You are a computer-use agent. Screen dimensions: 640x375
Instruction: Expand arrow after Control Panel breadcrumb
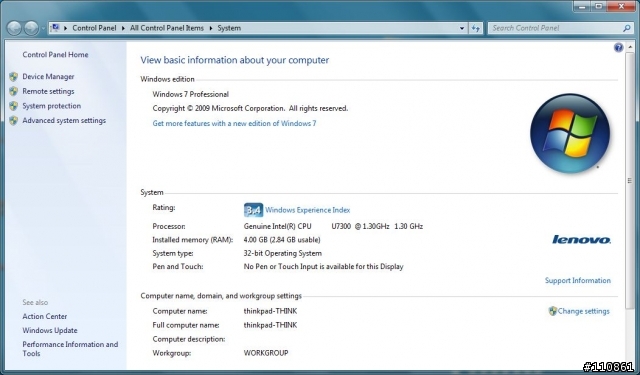coord(123,28)
